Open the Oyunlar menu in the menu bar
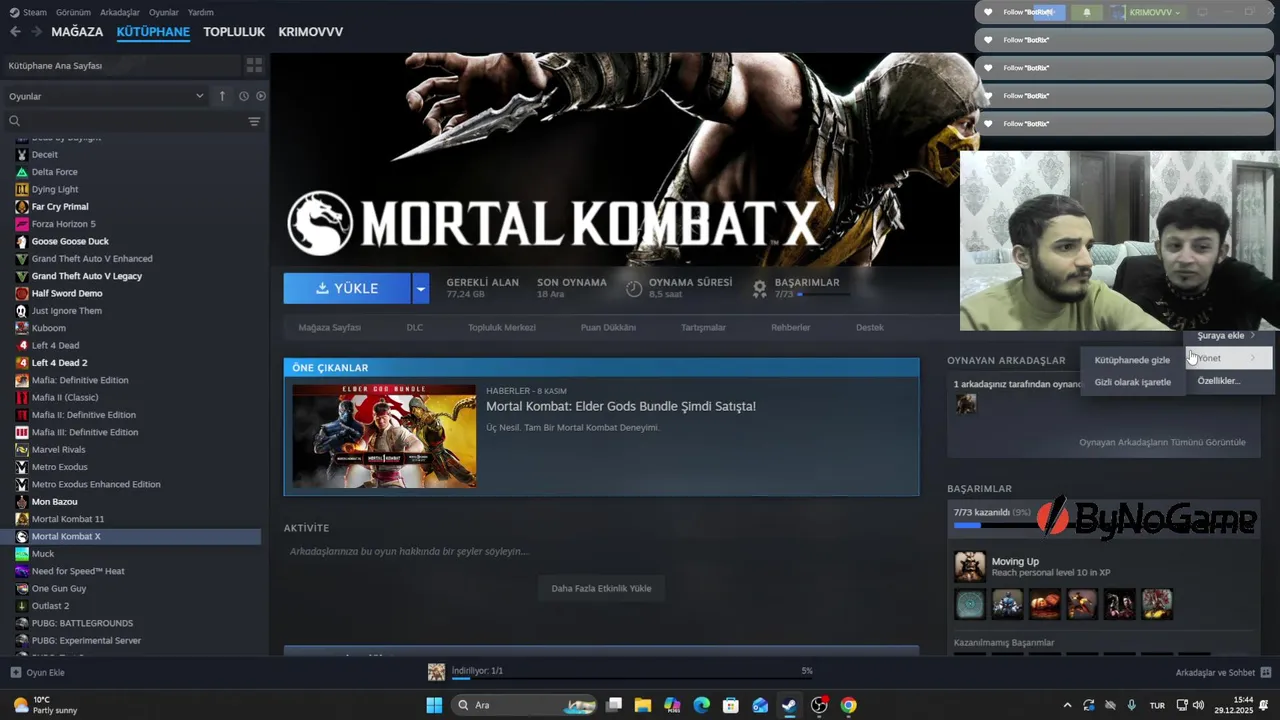The image size is (1280, 720). [x=164, y=12]
